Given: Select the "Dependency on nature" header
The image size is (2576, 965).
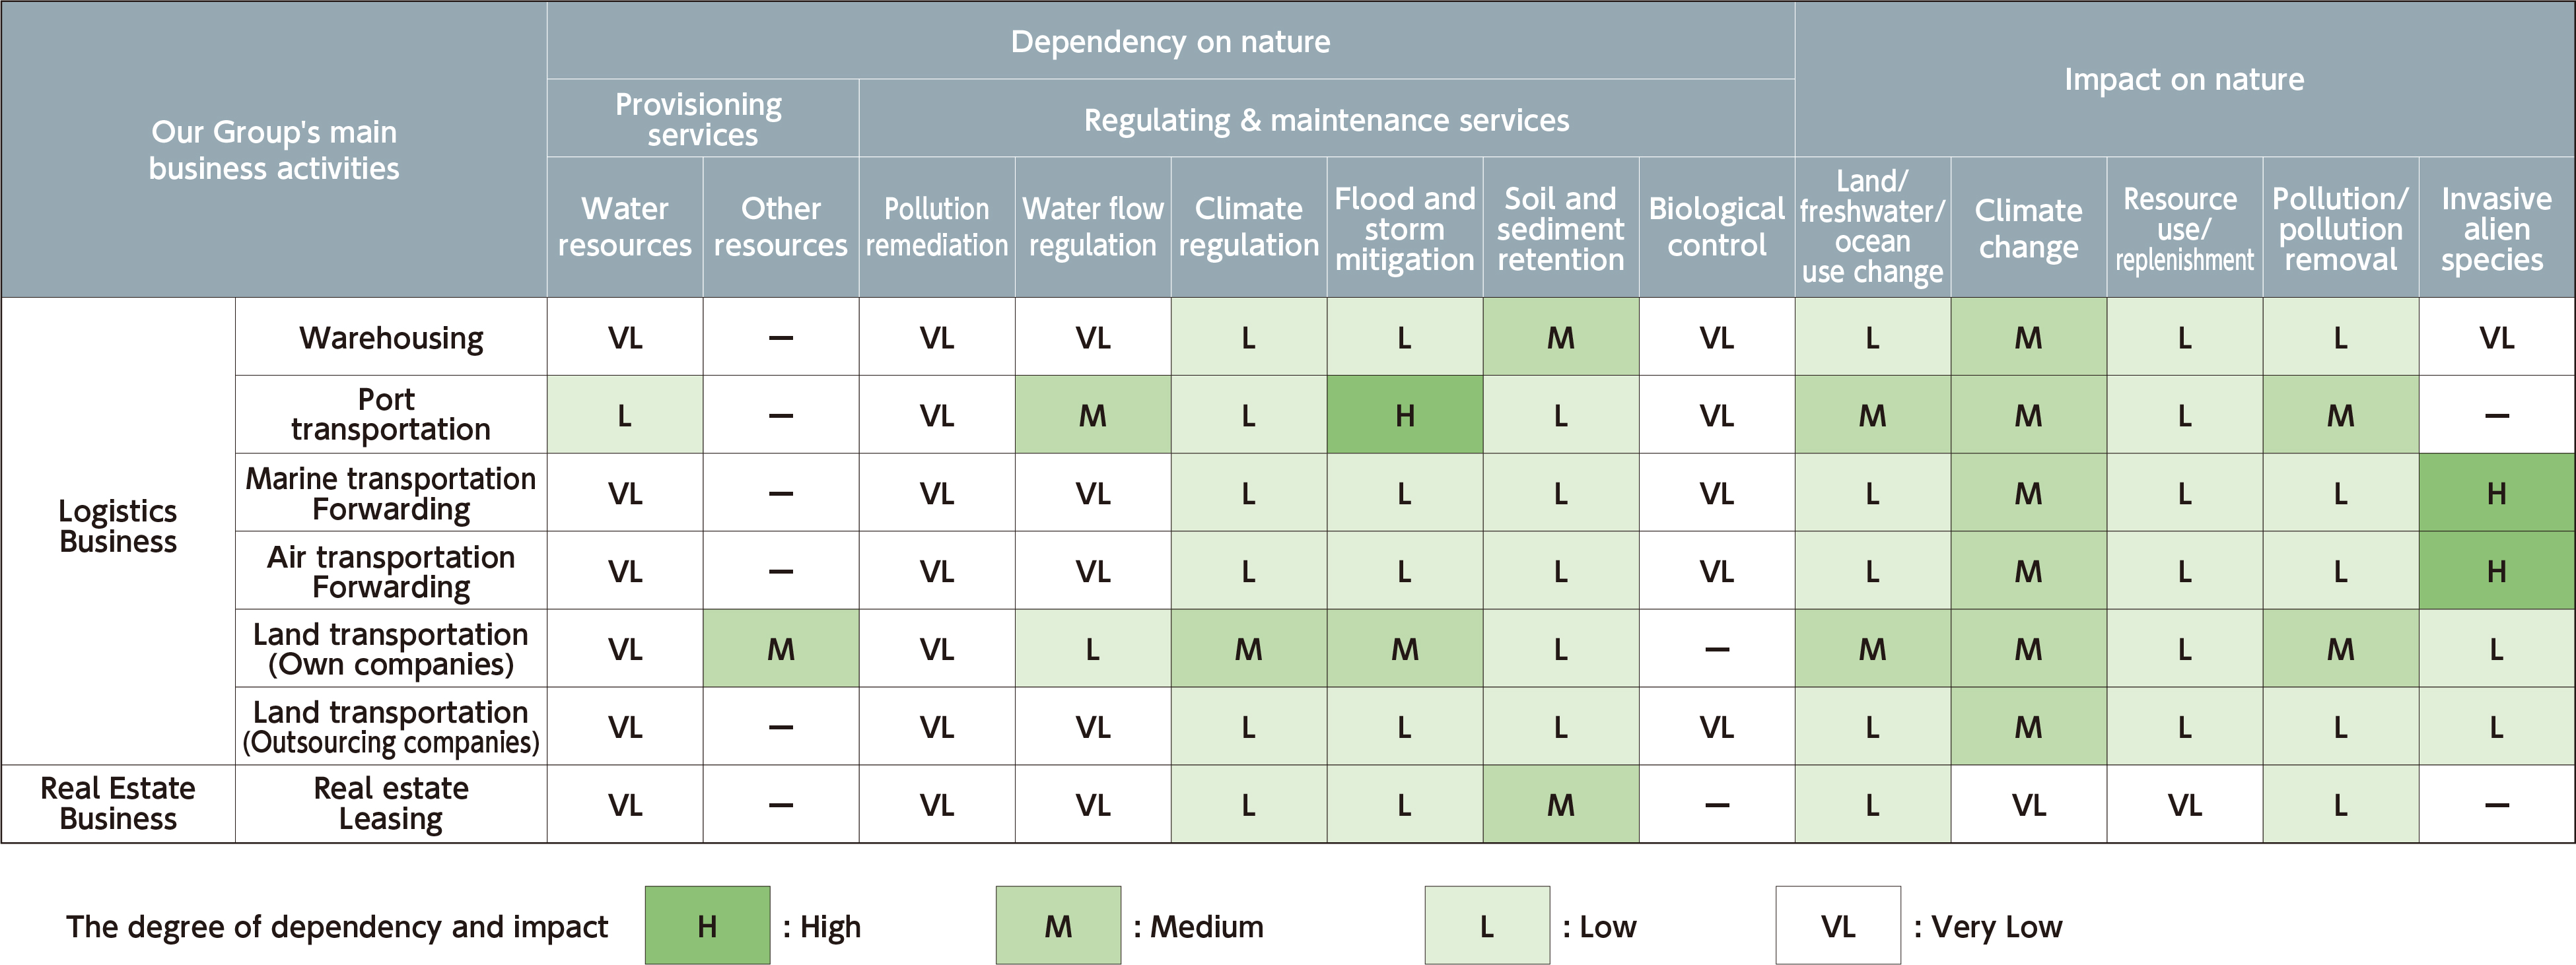Looking at the screenshot, I should point(1170,41).
